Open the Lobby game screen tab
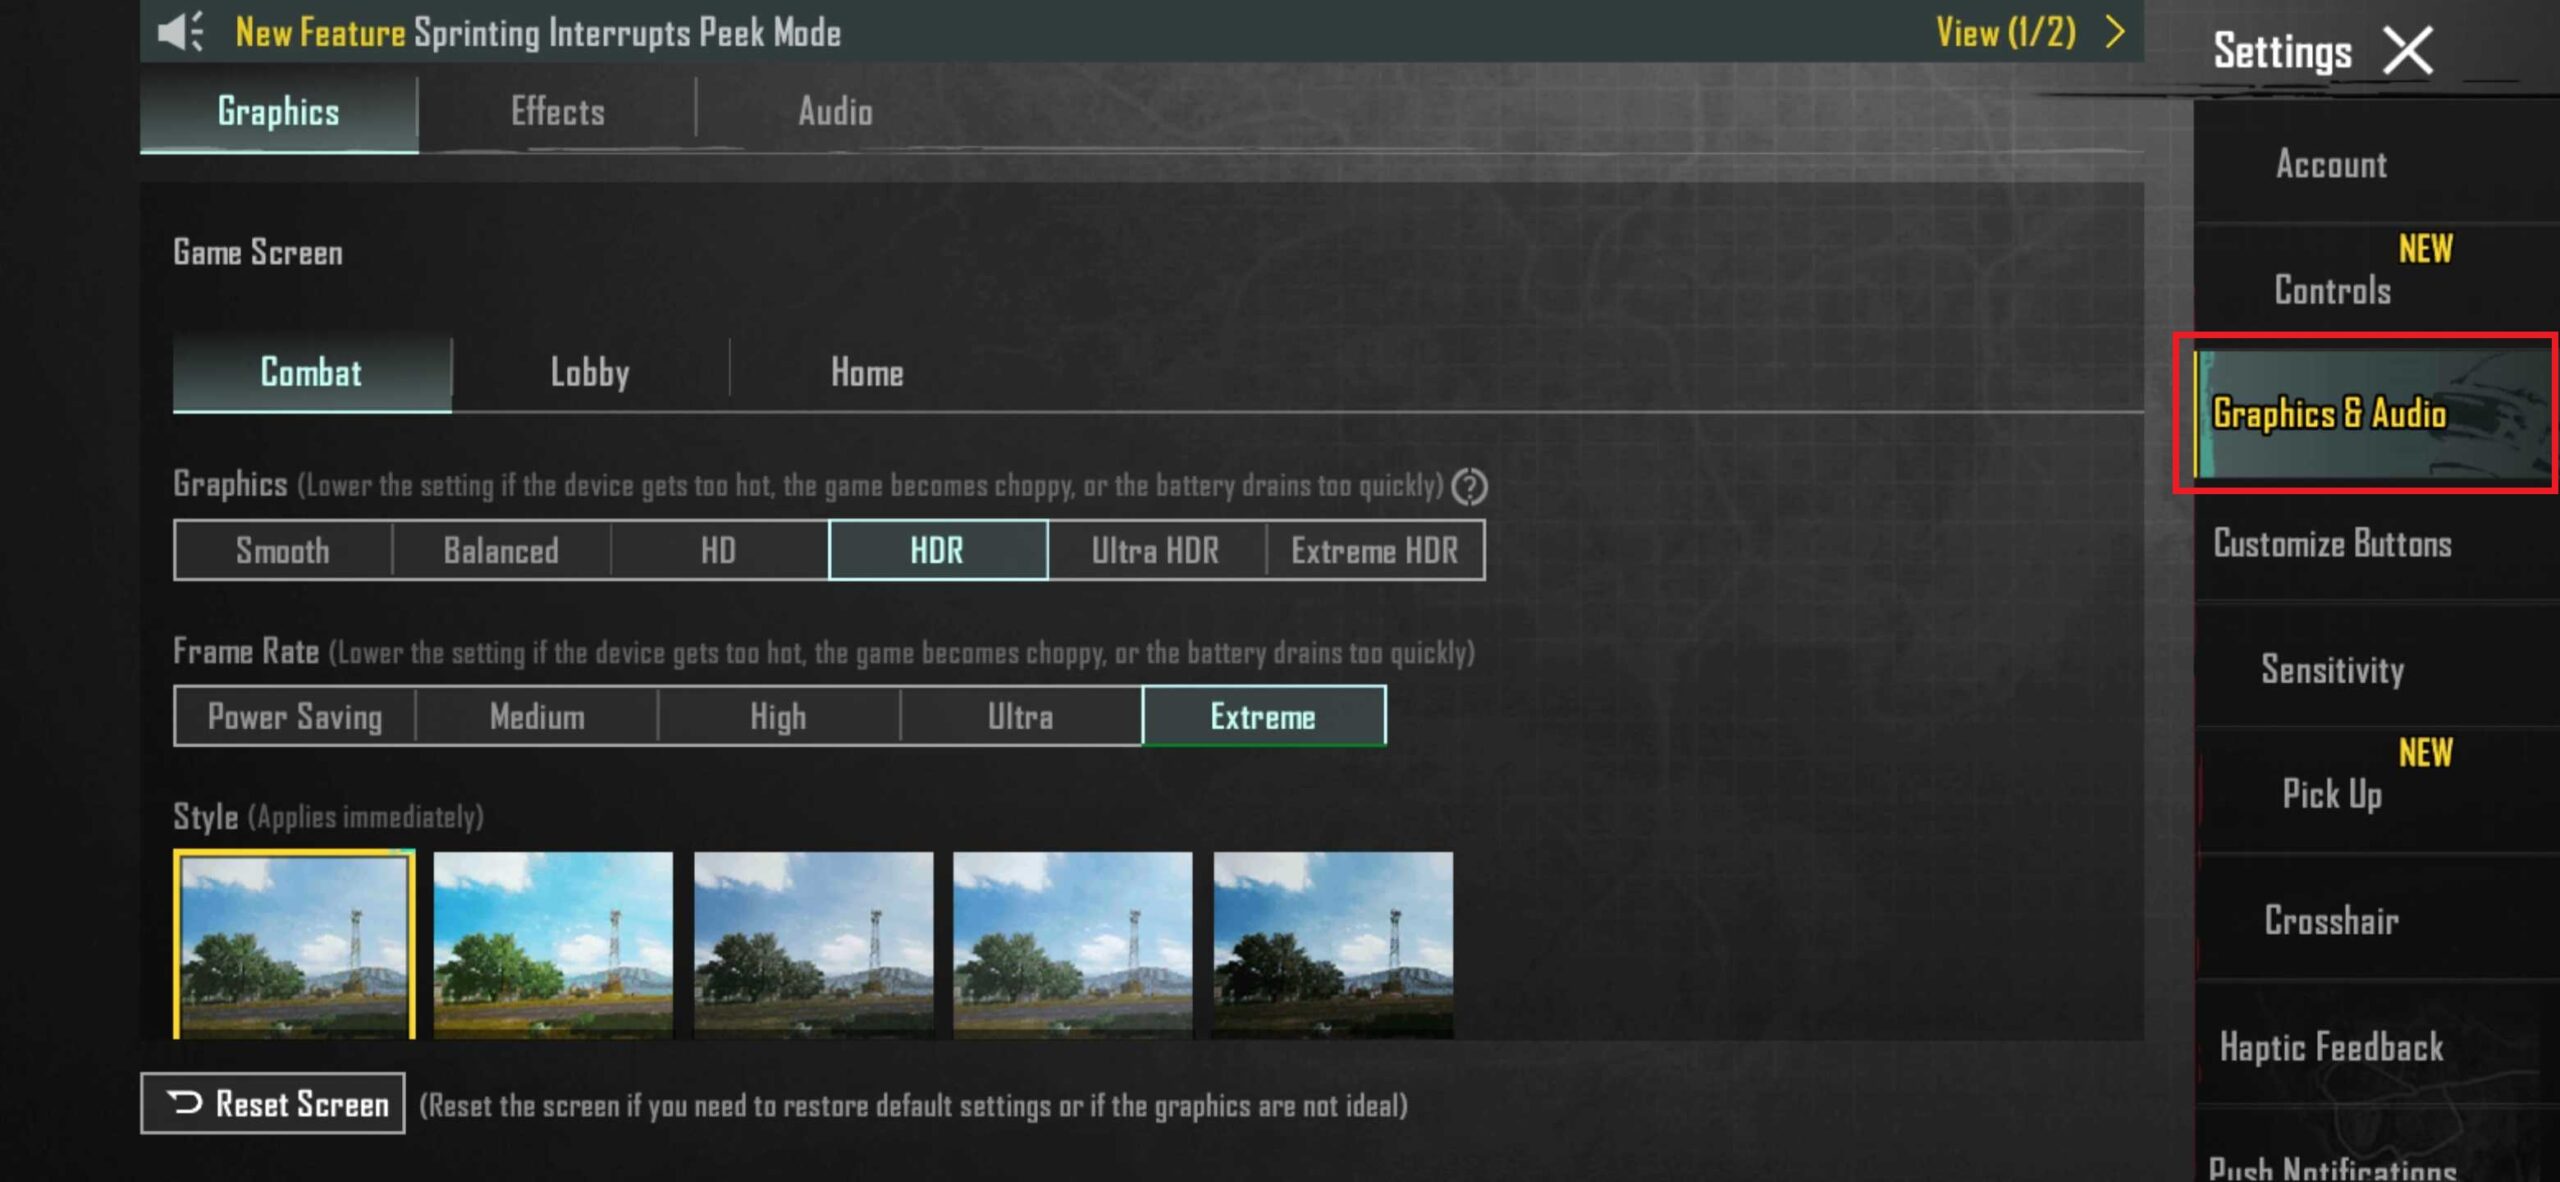Screen dimensions: 2560x1182 pyautogui.click(x=590, y=372)
